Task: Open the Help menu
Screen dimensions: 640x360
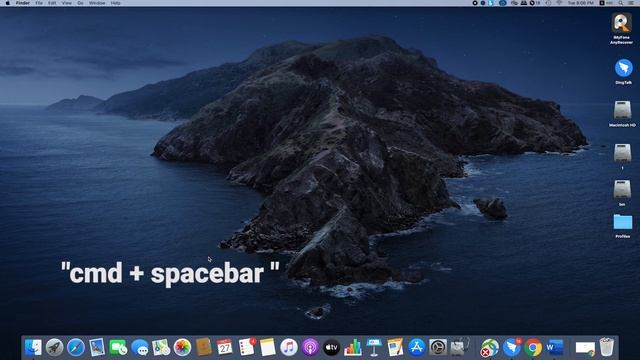Action: point(116,3)
